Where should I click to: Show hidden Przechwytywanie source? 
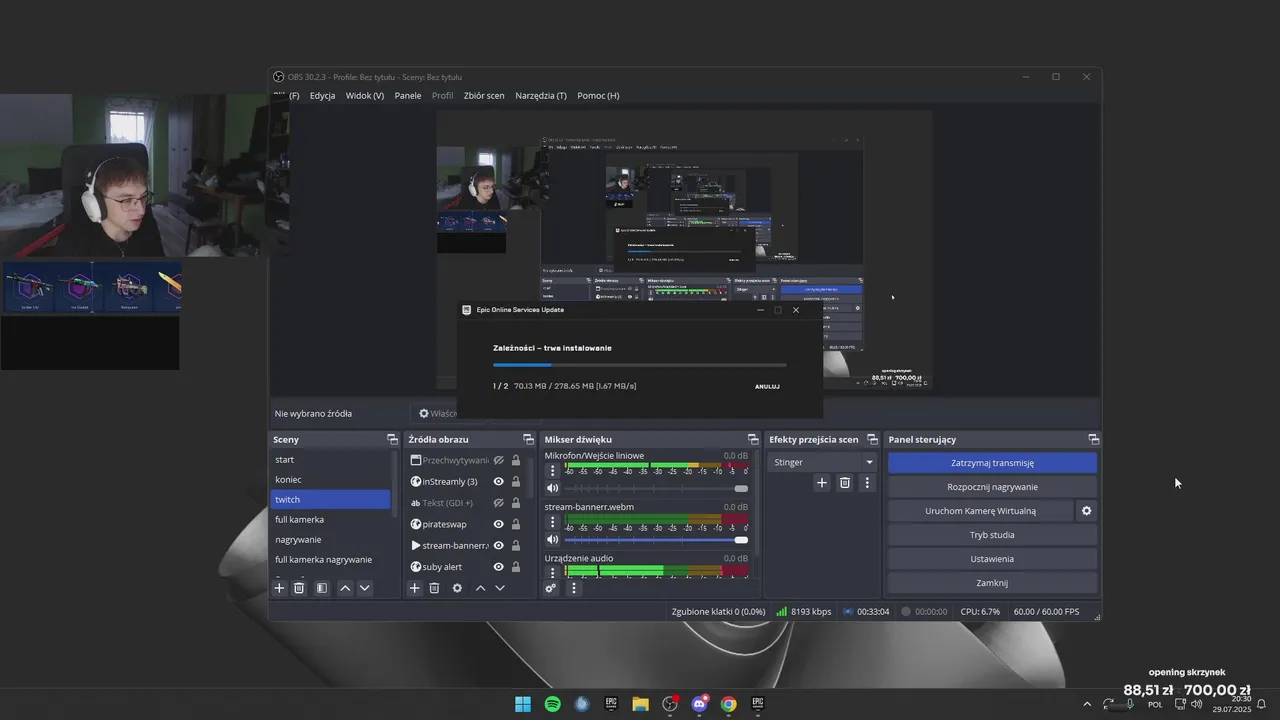498,461
